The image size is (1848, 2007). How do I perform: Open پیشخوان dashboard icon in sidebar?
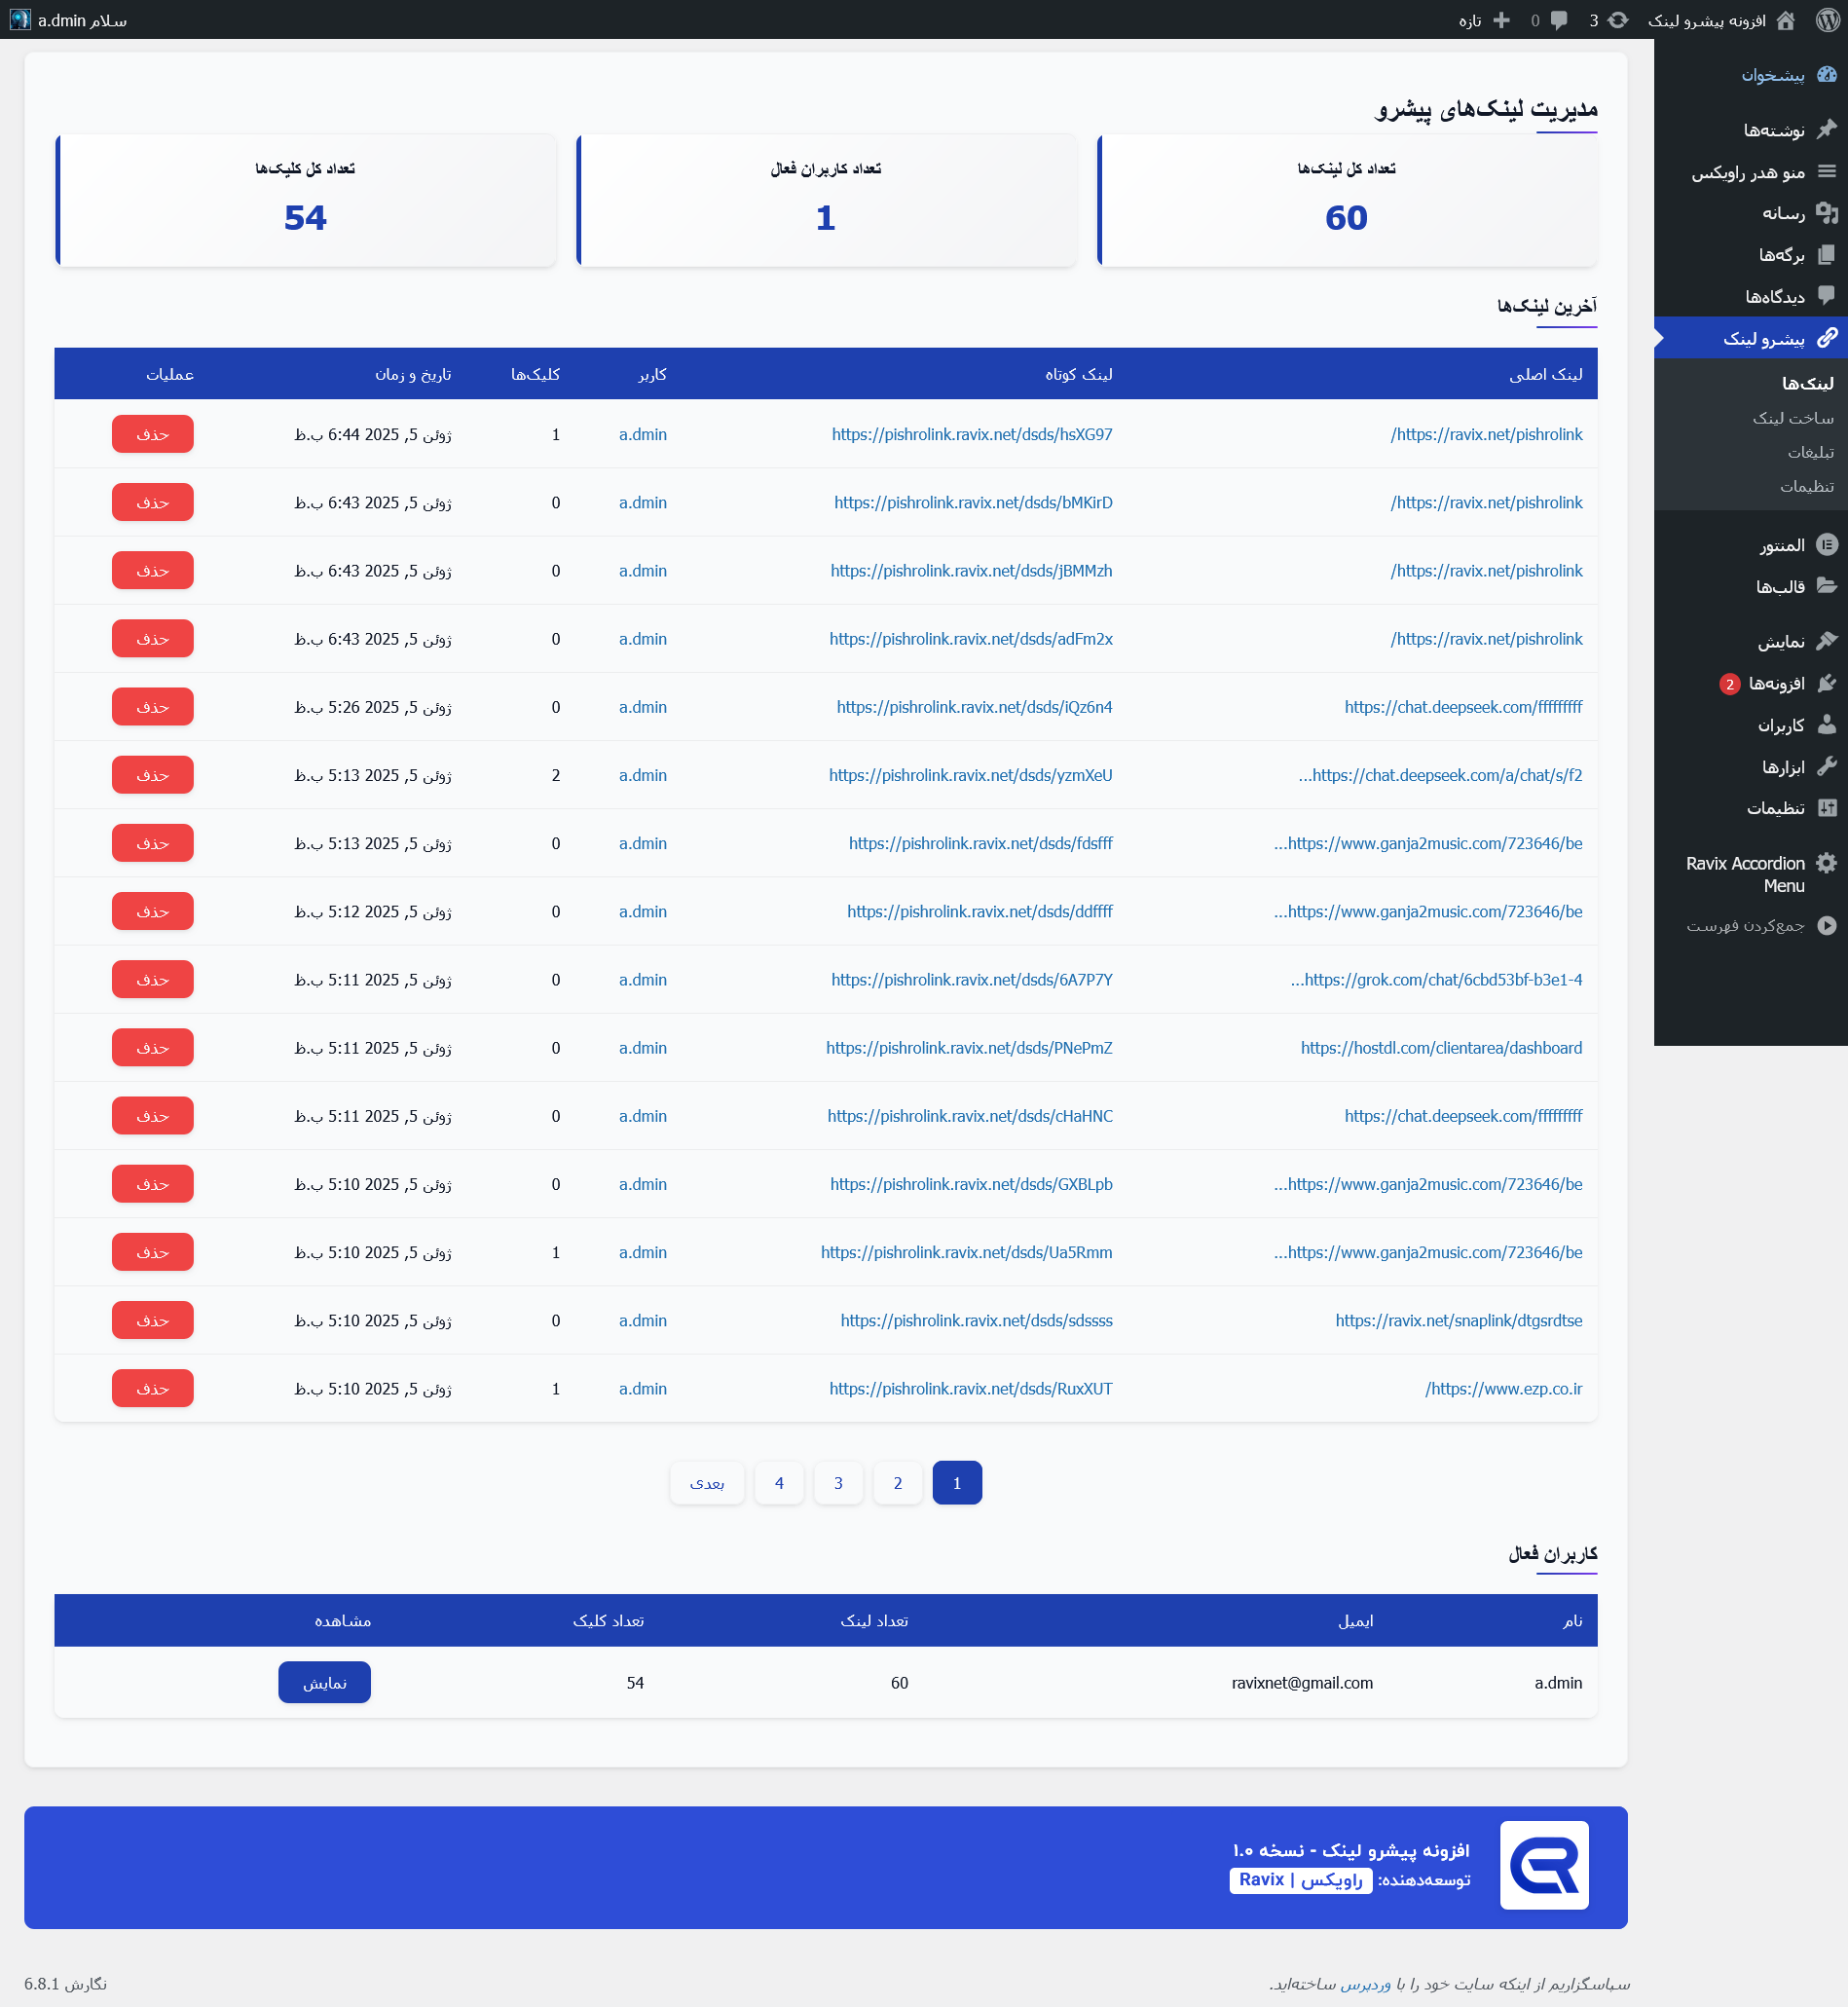tap(1827, 75)
